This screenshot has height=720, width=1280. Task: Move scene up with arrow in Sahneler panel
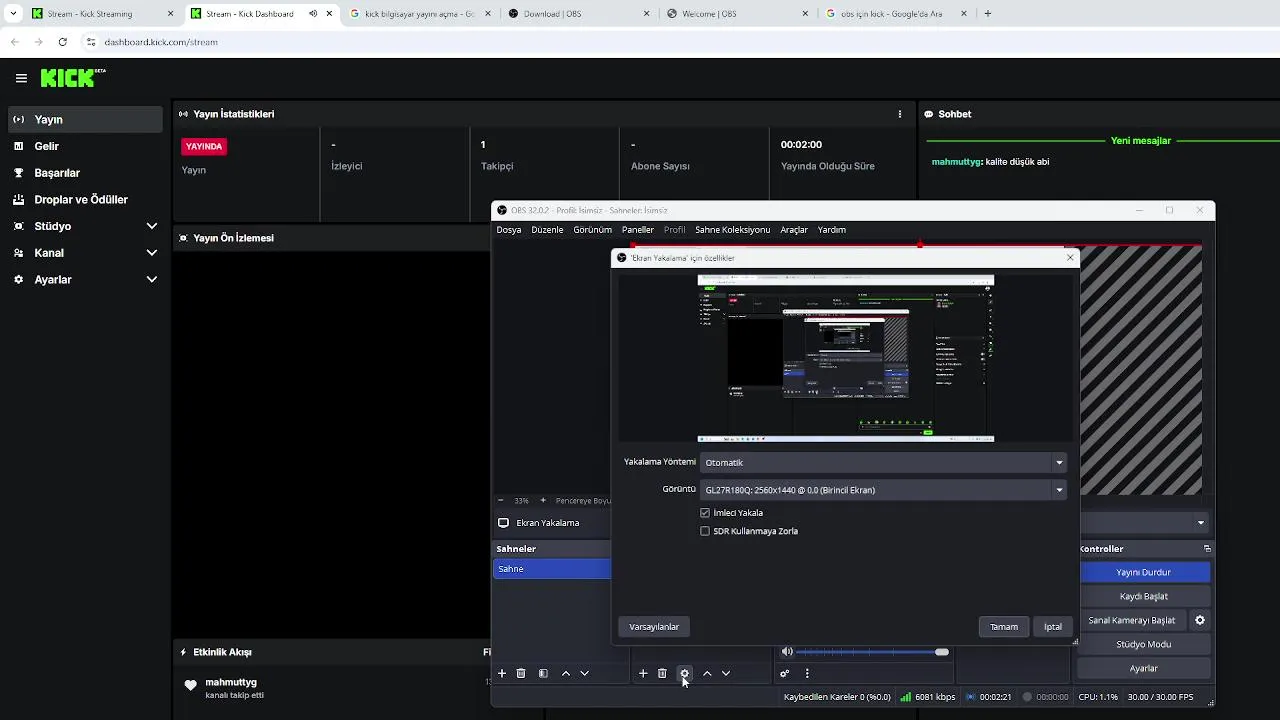coord(566,674)
